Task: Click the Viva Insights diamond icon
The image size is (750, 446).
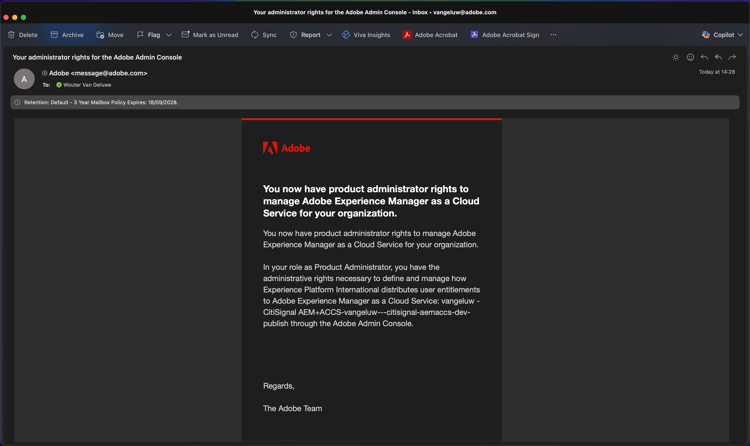Action: pos(346,35)
